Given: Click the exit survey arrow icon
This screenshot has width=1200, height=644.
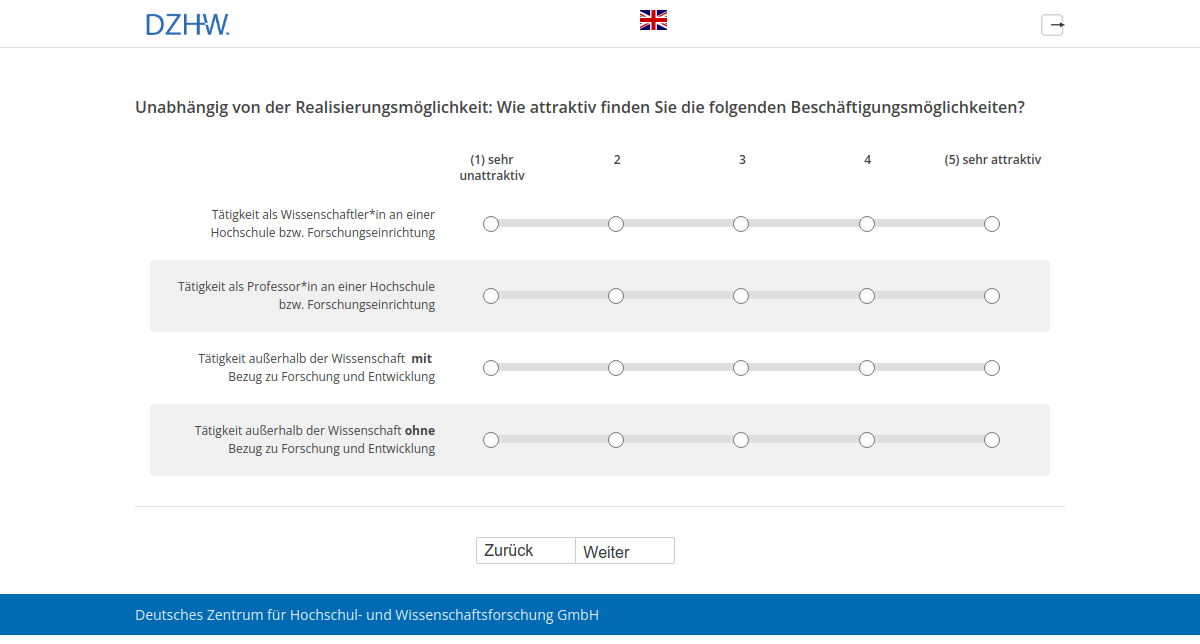Looking at the screenshot, I should (x=1053, y=24).
